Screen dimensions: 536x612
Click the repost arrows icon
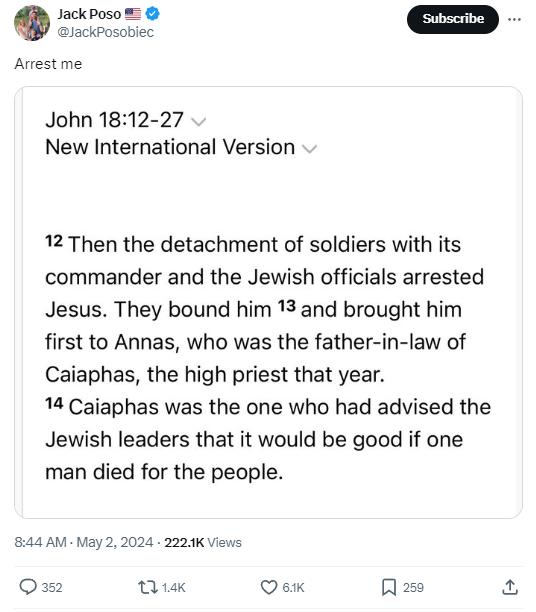(148, 587)
